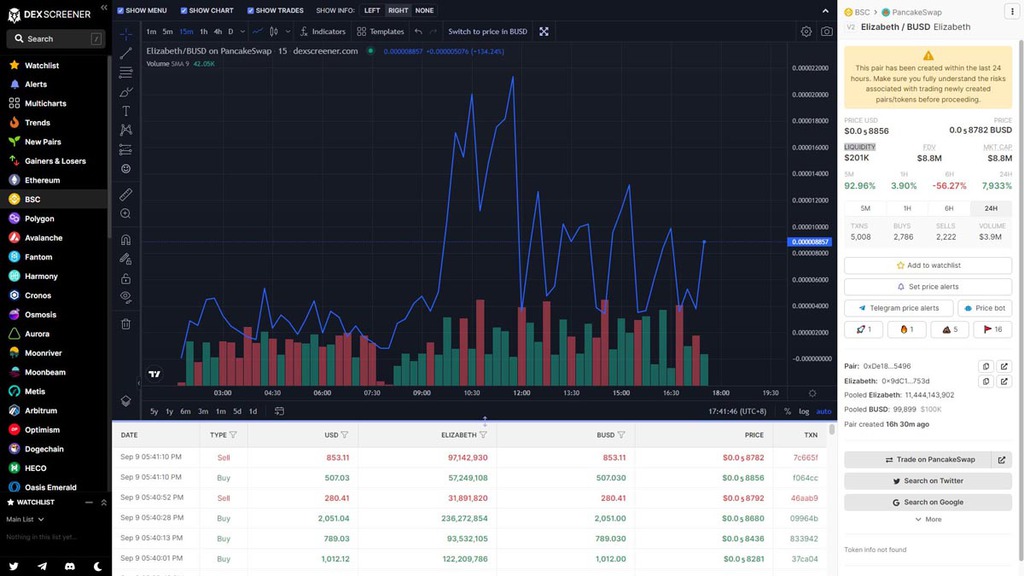Click the zoom in tool
Image resolution: width=1024 pixels, height=576 pixels.
[x=126, y=214]
